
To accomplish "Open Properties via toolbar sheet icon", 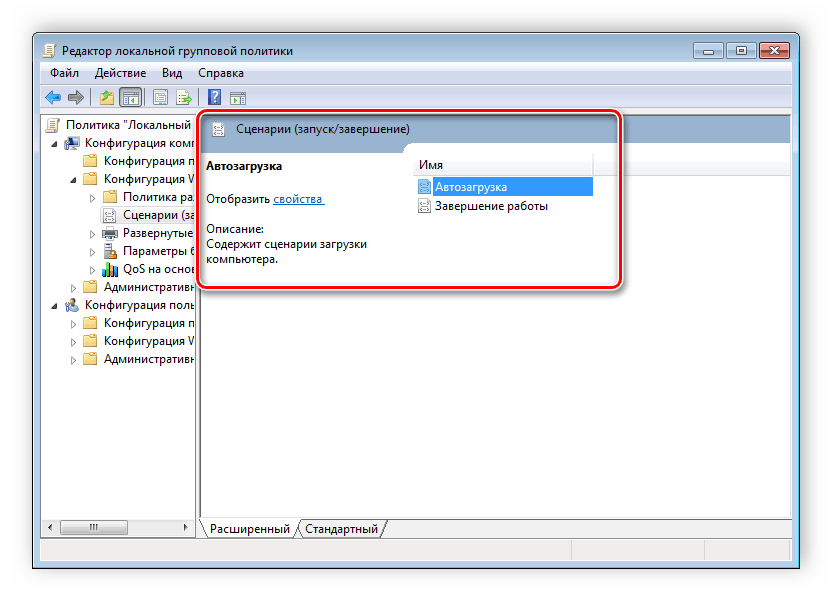I will point(160,98).
